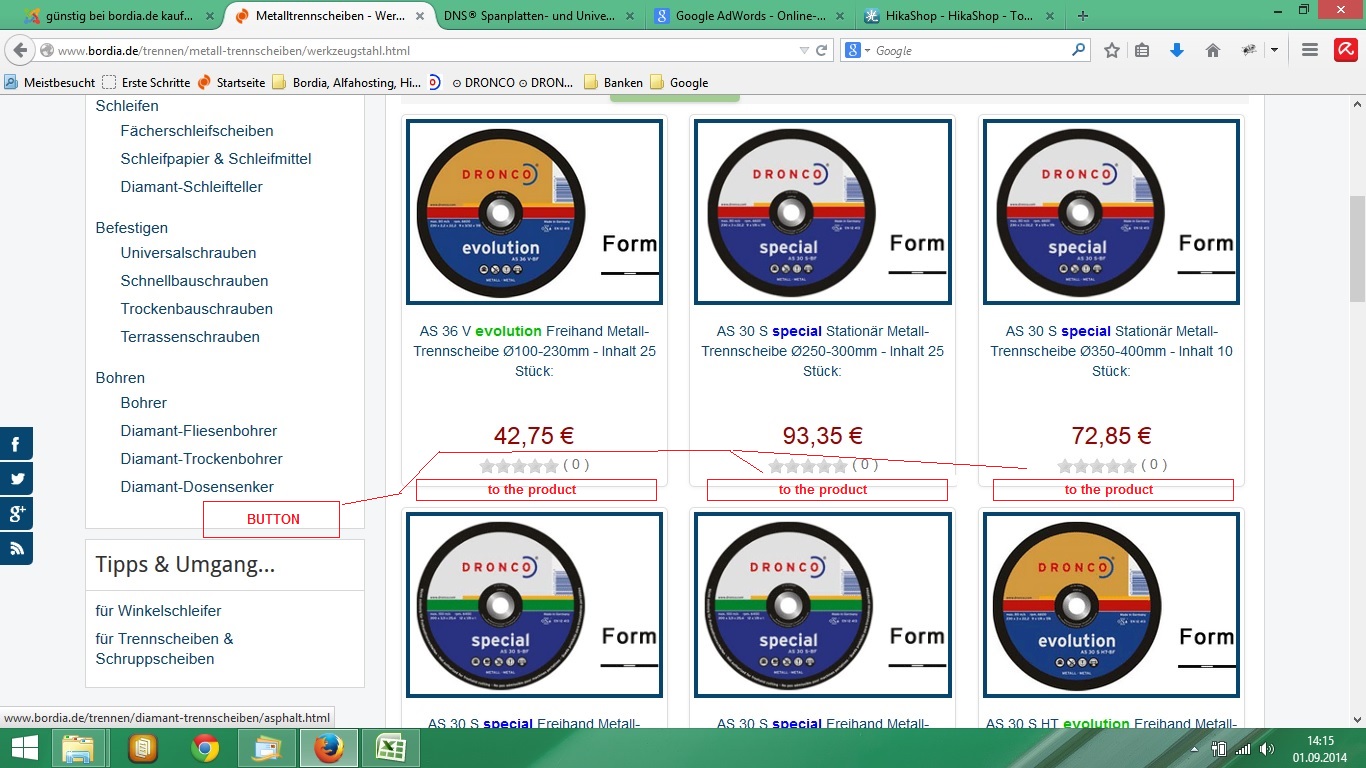Open AS 30 S special Ø350-400mm product title

point(1111,351)
